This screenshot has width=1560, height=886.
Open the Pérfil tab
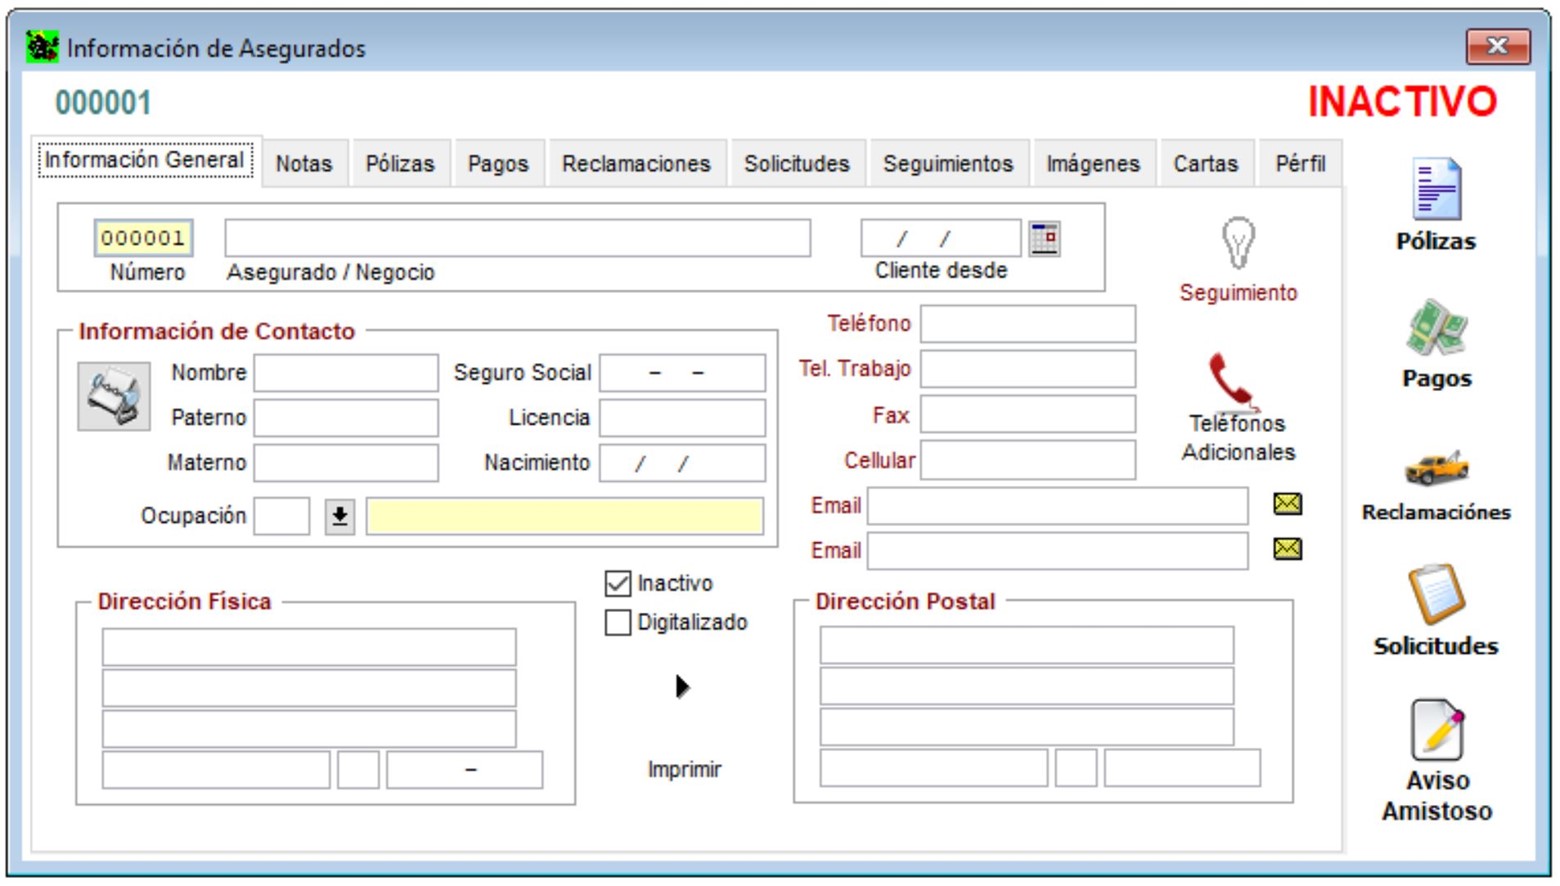(1300, 164)
